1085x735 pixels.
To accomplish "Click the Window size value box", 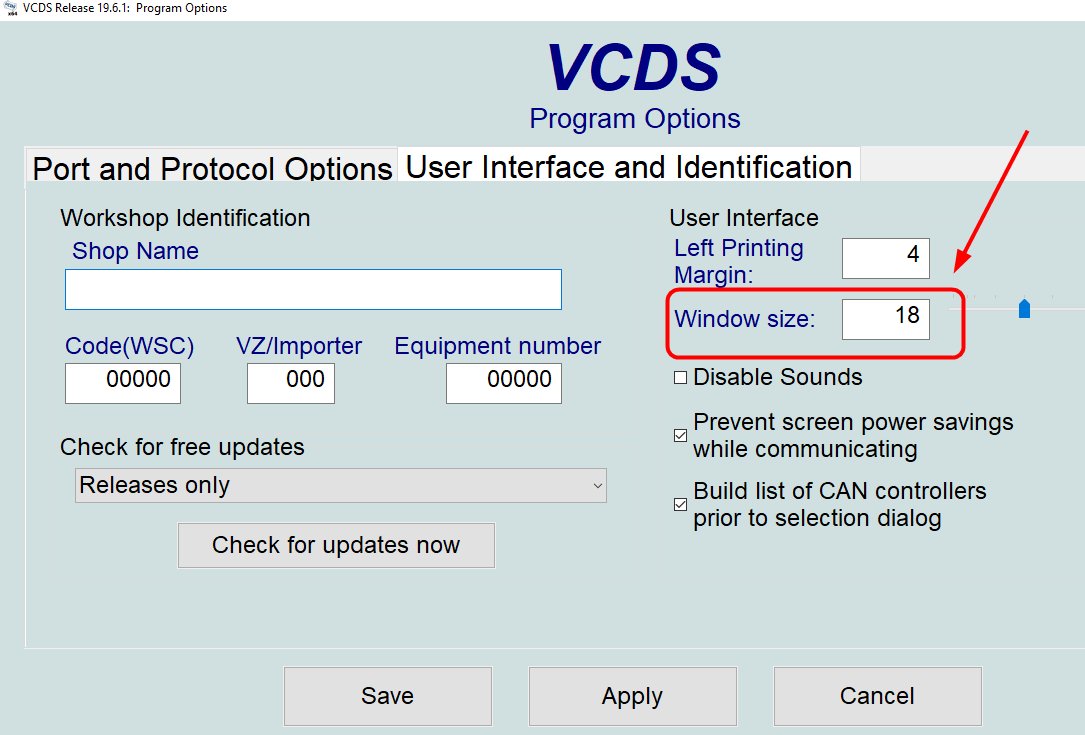I will click(x=886, y=319).
